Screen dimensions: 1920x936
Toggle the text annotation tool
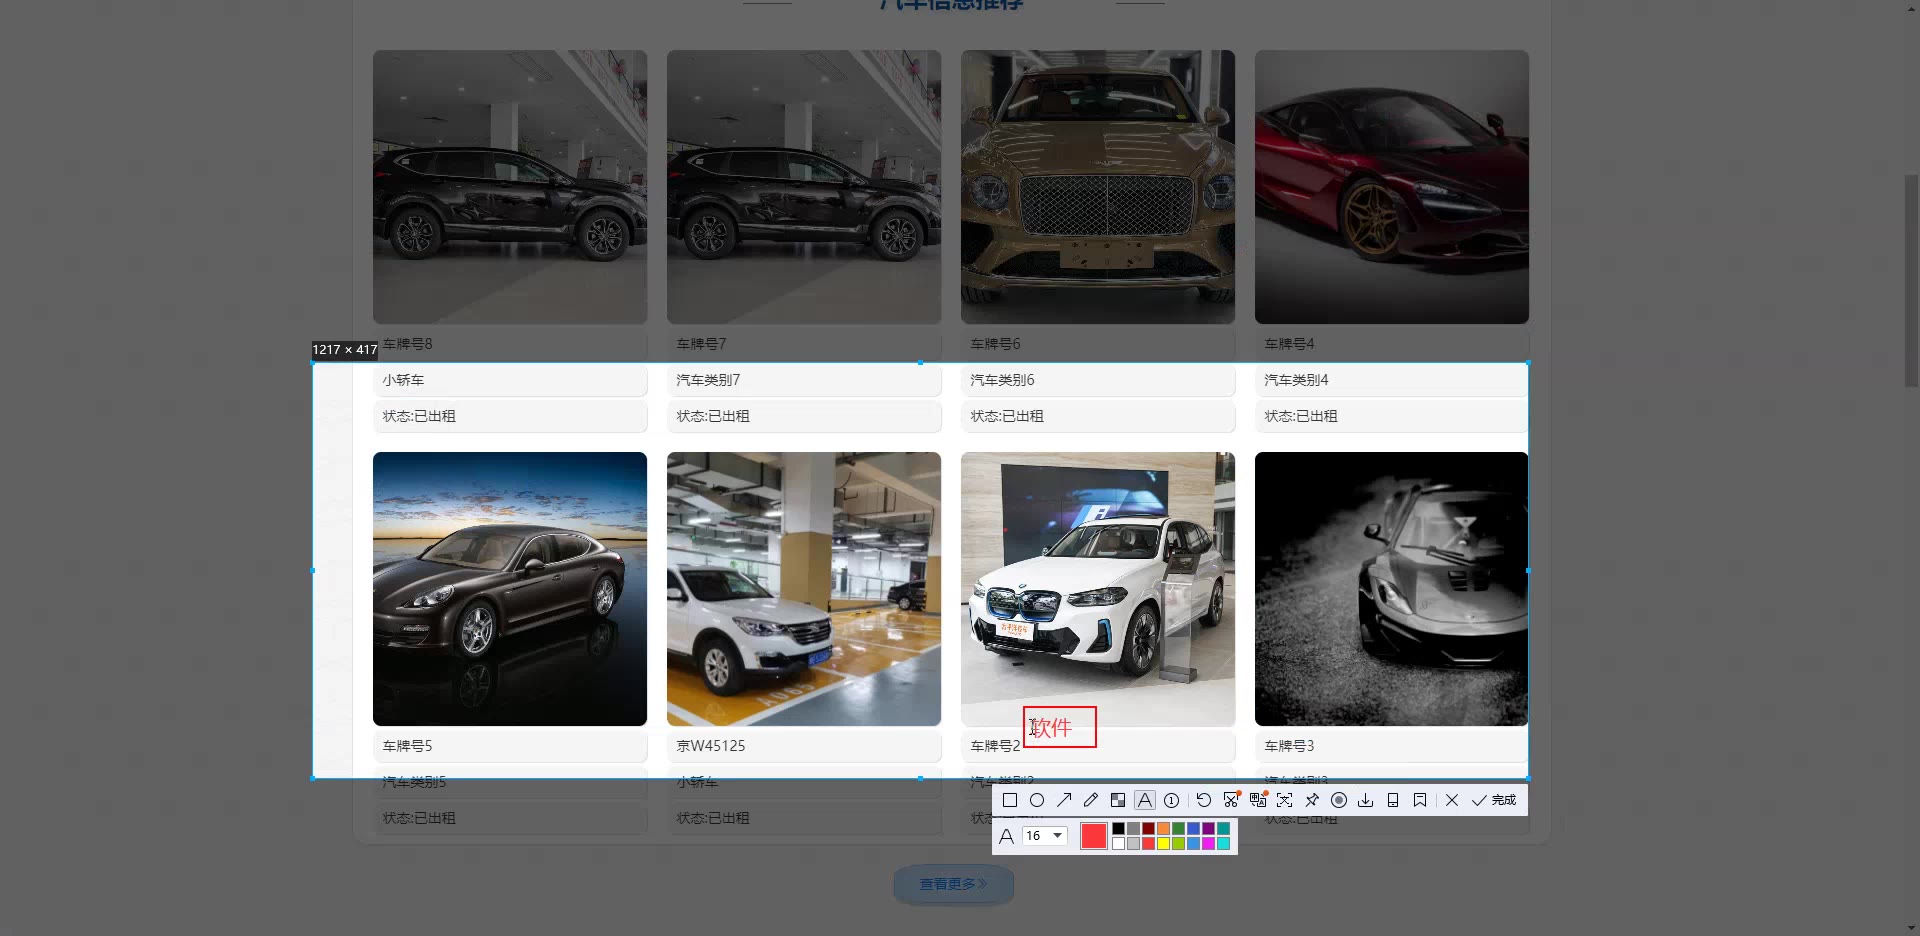[x=1145, y=800]
